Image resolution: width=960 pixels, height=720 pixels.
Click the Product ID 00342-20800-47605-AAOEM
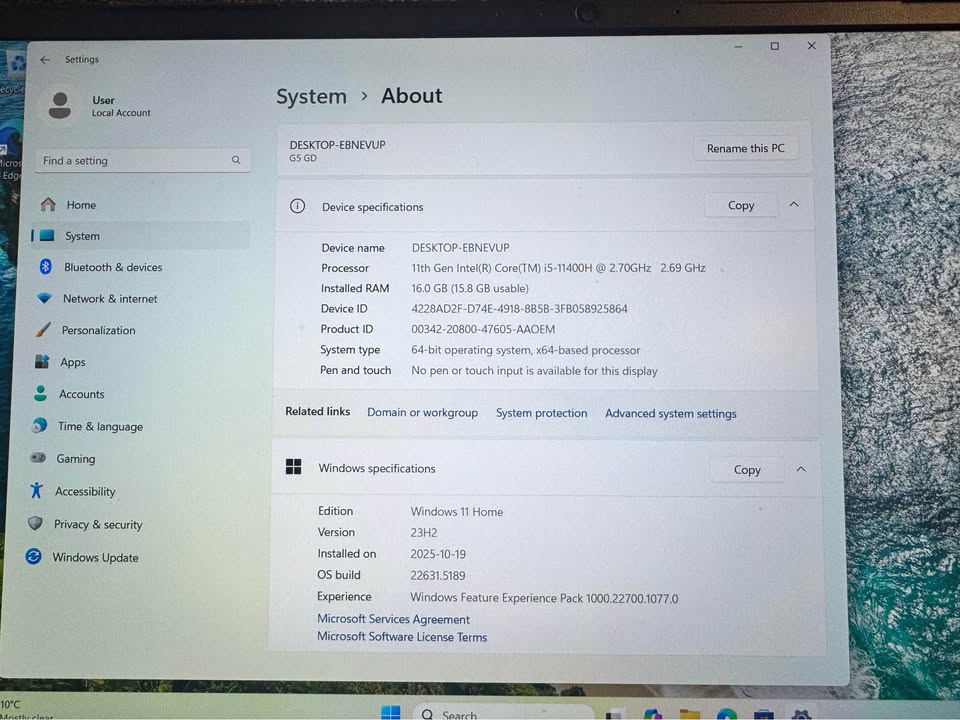coord(482,329)
